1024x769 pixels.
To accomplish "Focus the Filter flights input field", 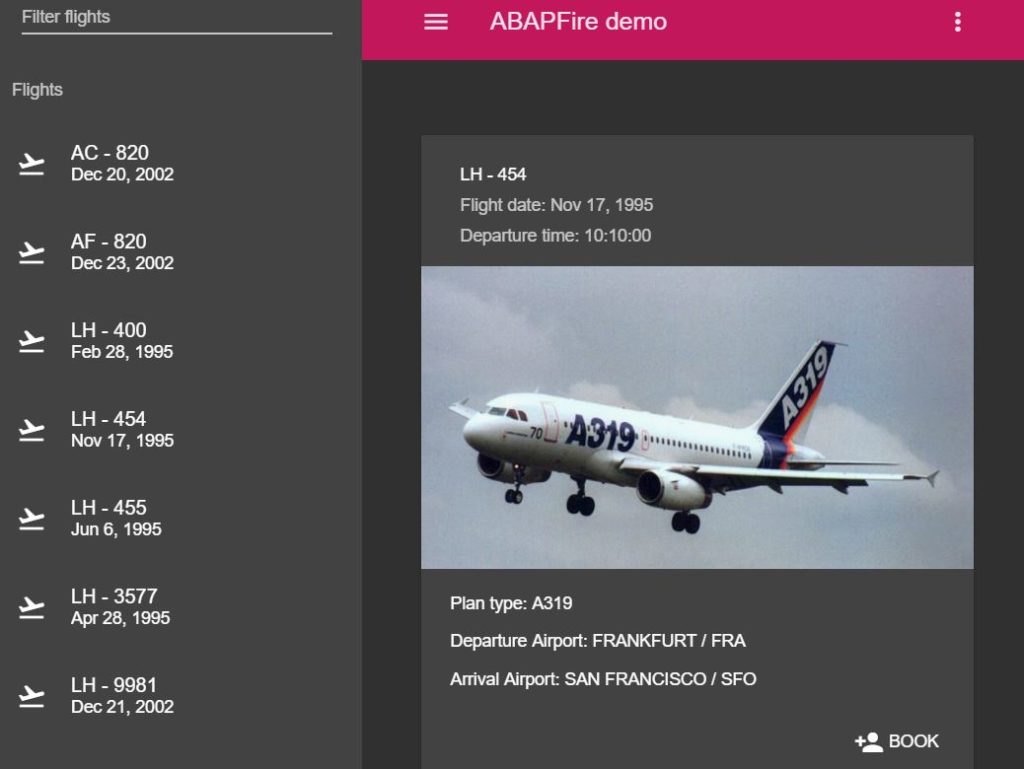I will (x=176, y=18).
